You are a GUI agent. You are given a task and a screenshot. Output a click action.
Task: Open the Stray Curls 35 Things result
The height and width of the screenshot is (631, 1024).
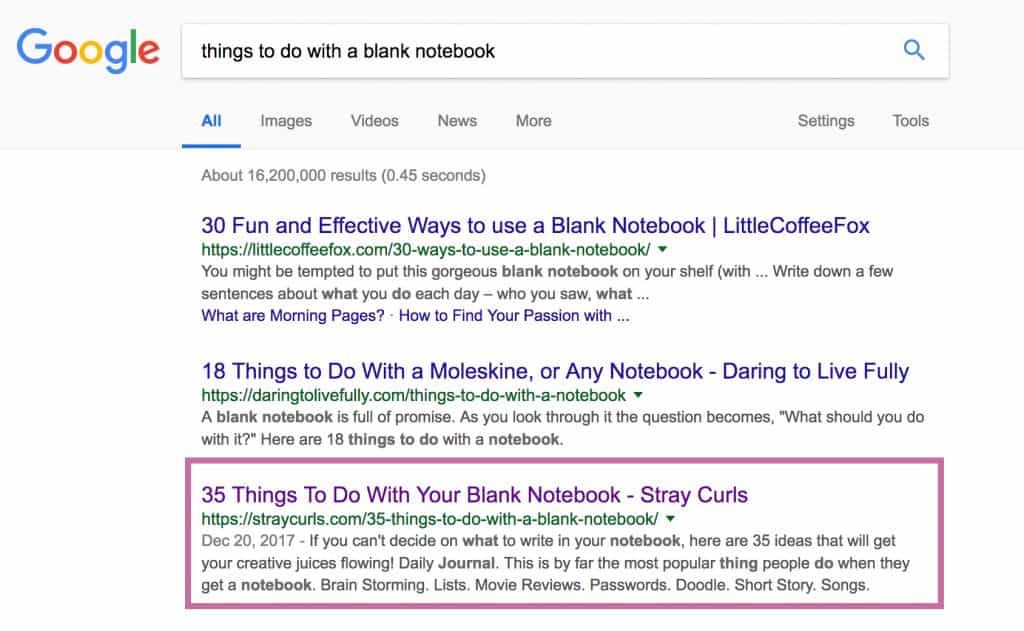[x=474, y=494]
